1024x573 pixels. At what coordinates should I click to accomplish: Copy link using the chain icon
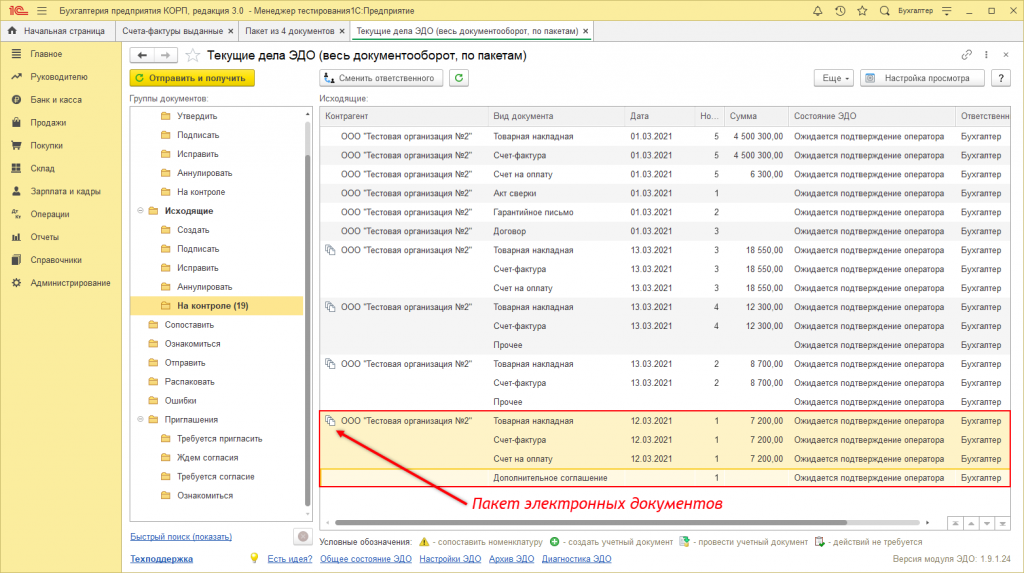(966, 55)
